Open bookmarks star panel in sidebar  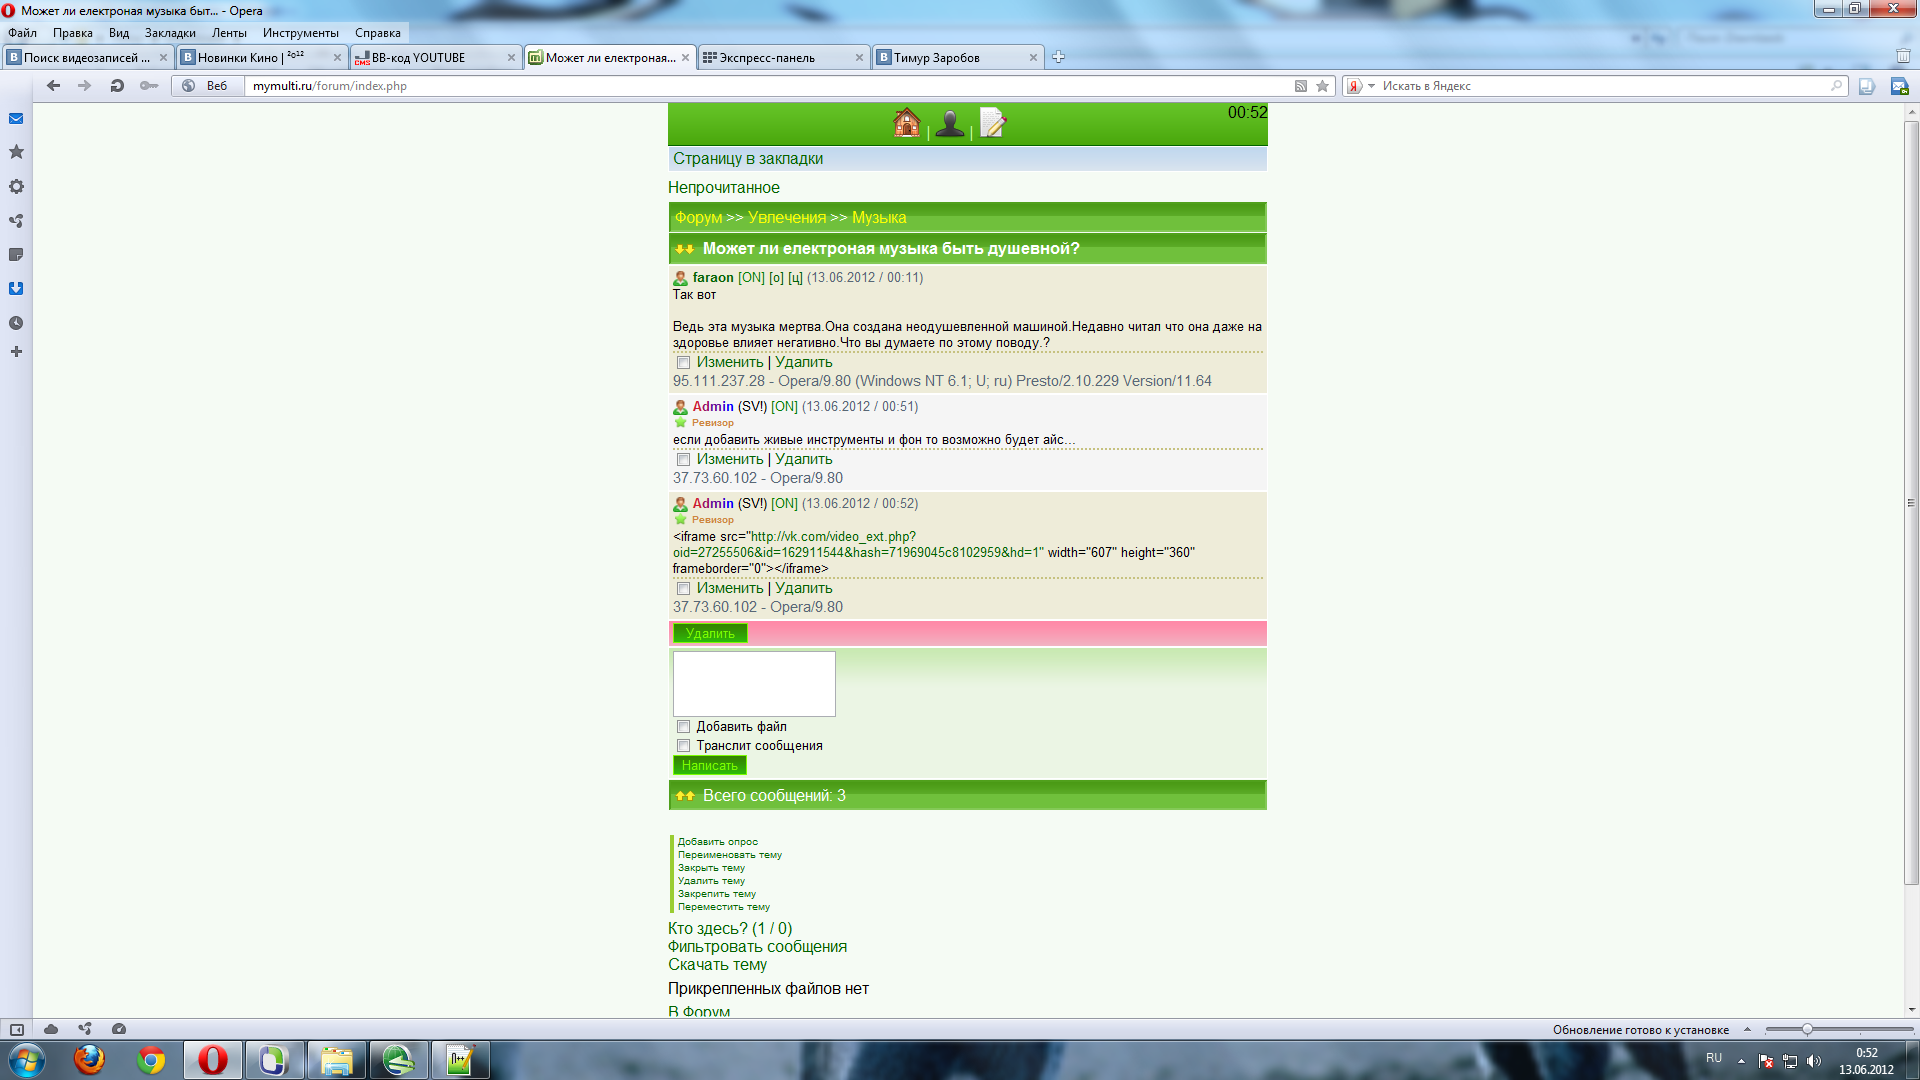(16, 152)
